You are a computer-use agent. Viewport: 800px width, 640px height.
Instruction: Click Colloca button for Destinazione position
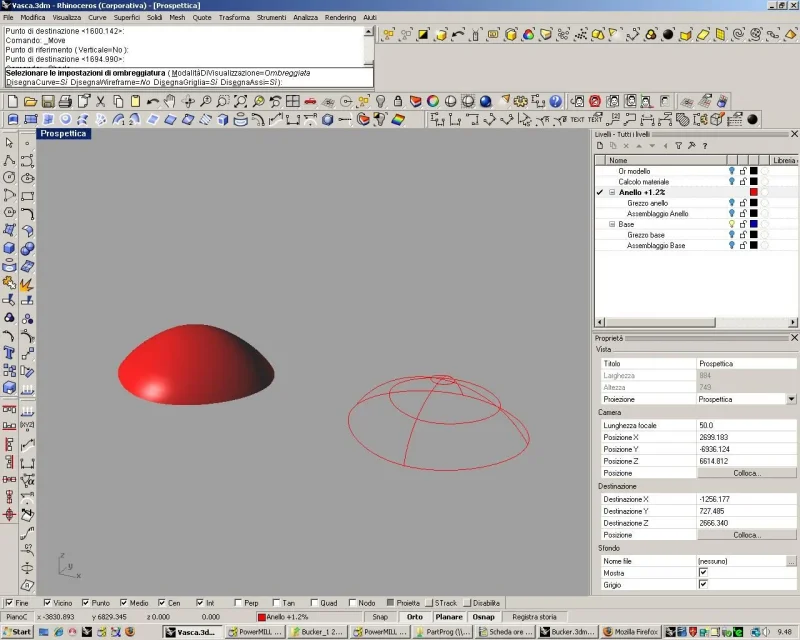[747, 535]
